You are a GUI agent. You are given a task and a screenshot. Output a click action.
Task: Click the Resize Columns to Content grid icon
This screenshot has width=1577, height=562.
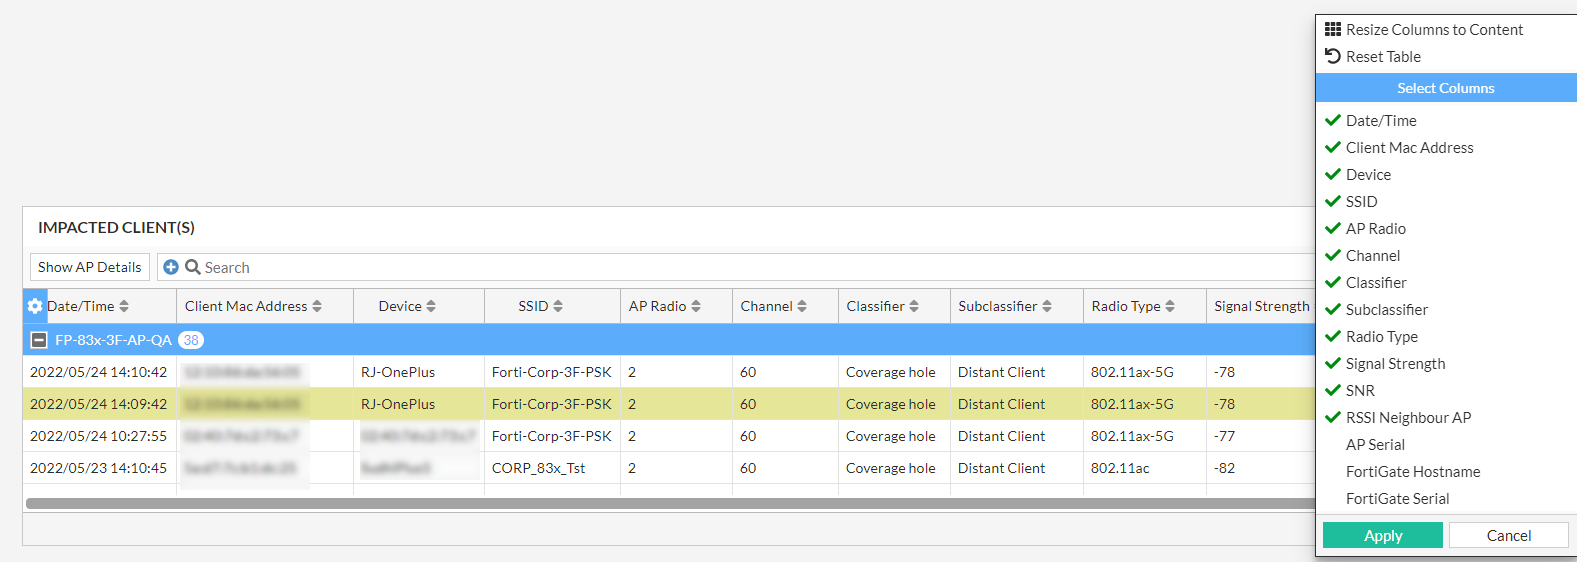1333,29
